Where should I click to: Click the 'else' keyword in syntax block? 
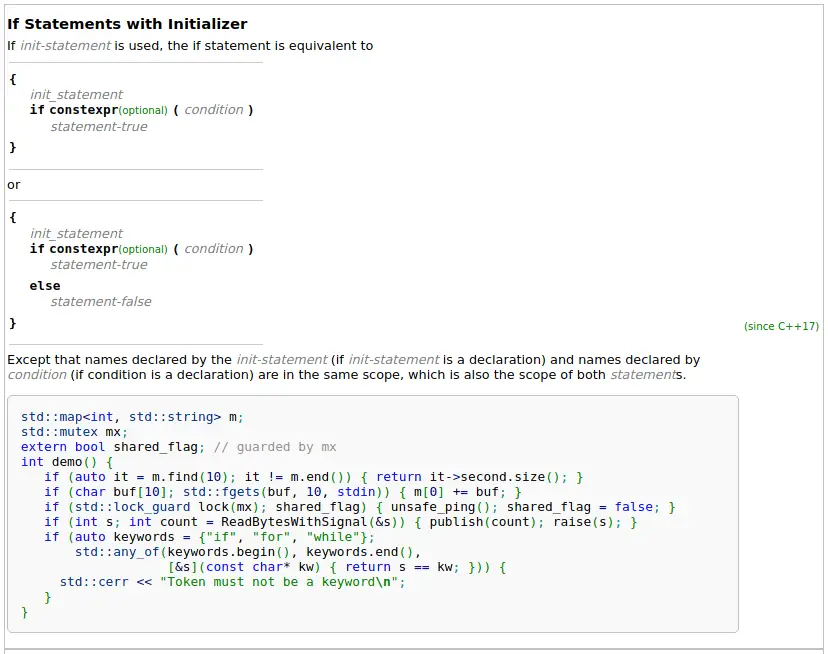pos(45,286)
